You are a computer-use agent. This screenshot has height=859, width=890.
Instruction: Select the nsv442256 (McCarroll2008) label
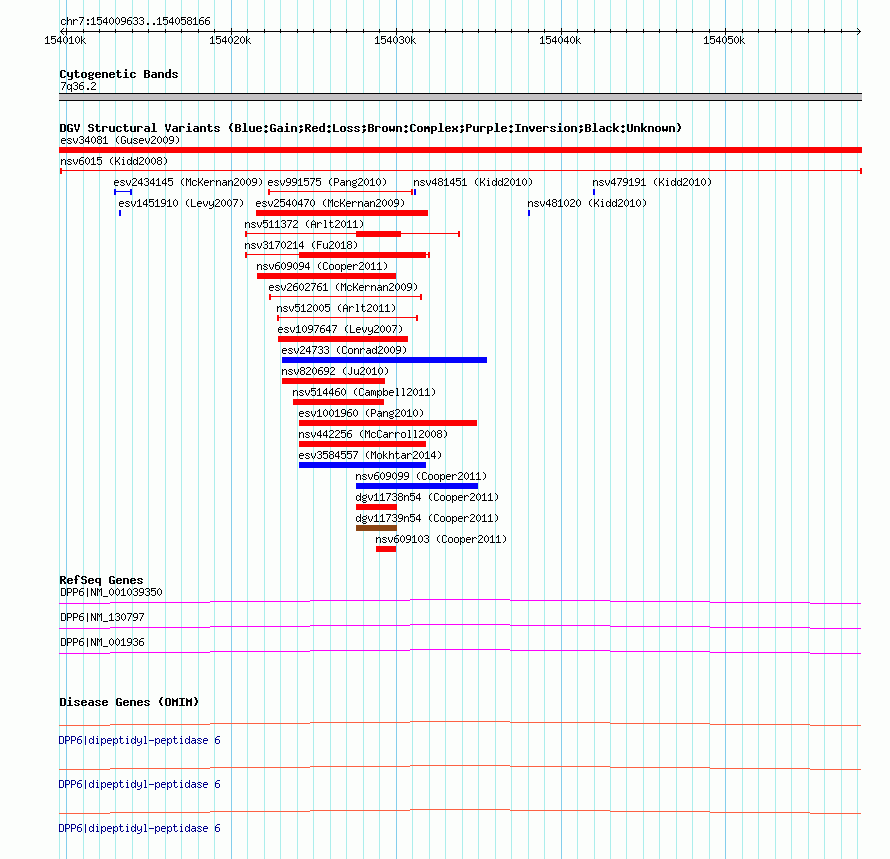[x=373, y=434]
